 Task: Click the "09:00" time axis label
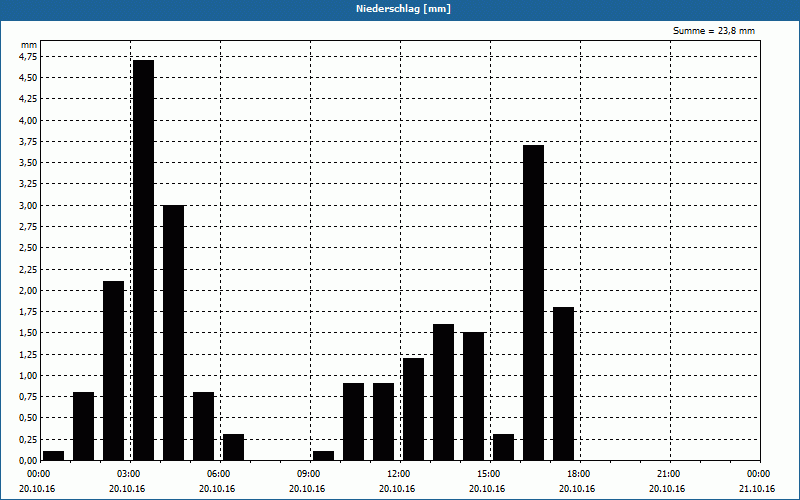click(x=310, y=474)
